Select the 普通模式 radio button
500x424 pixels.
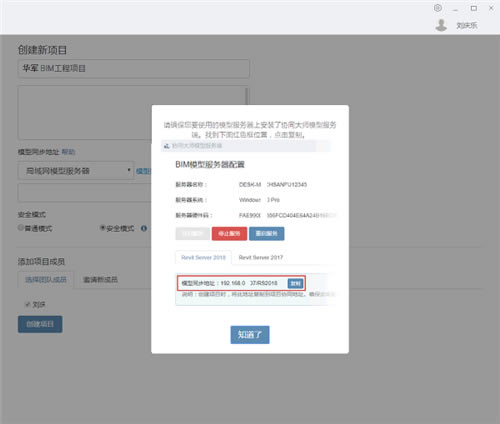21,227
